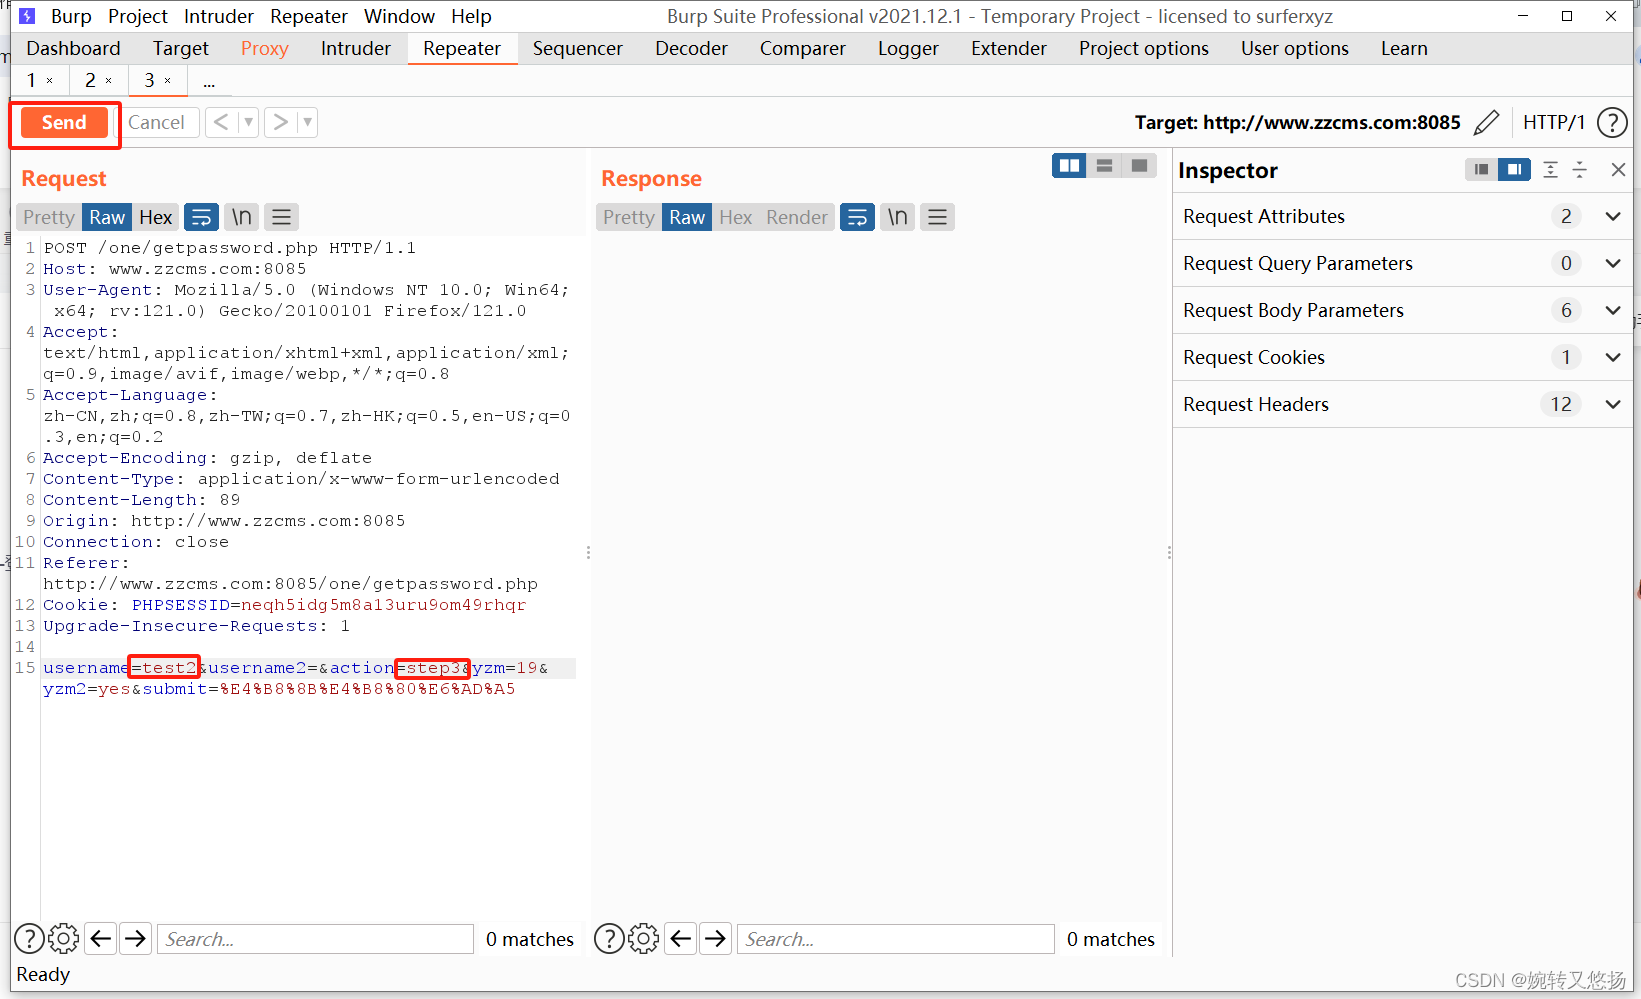The width and height of the screenshot is (1641, 999).
Task: Select Repeater sub-tab 1
Action: click(31, 80)
